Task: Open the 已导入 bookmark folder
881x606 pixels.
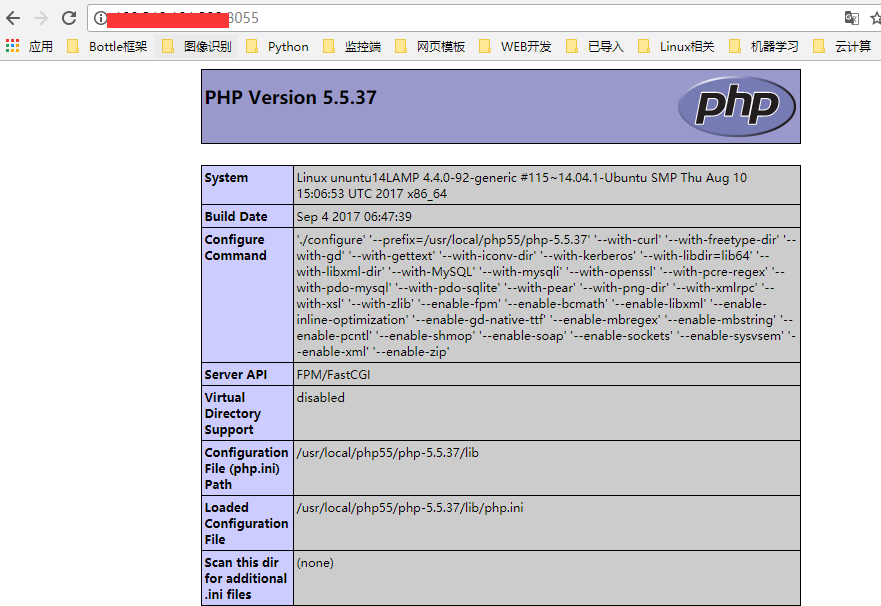Action: tap(595, 47)
